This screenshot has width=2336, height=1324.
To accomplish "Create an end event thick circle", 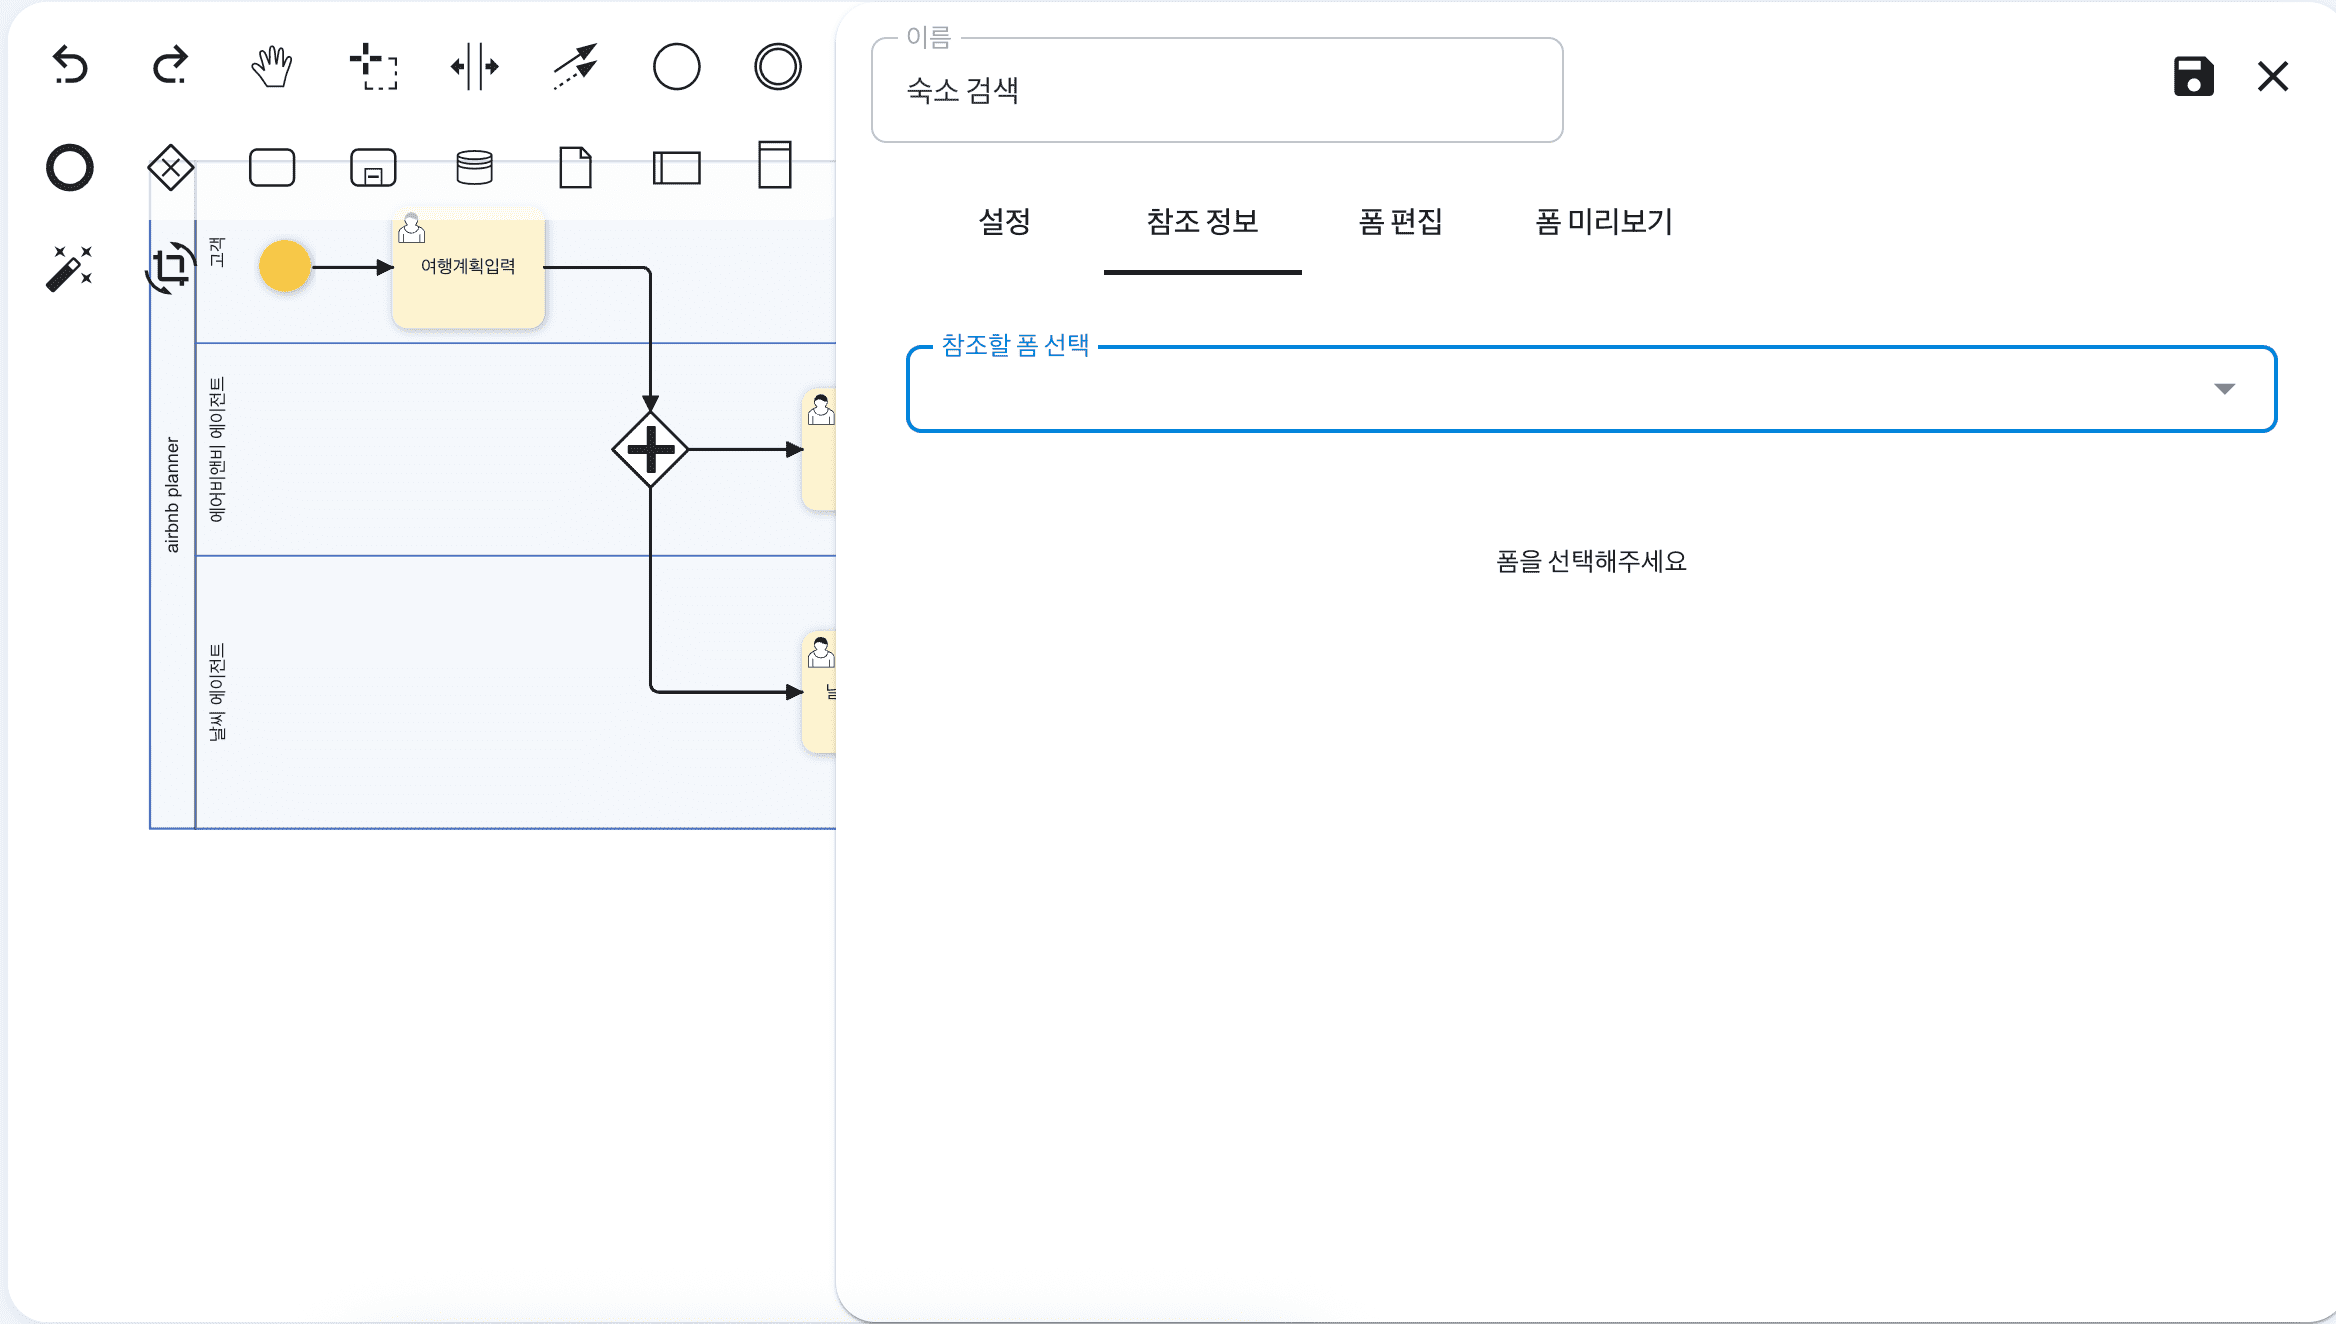I will click(x=70, y=167).
